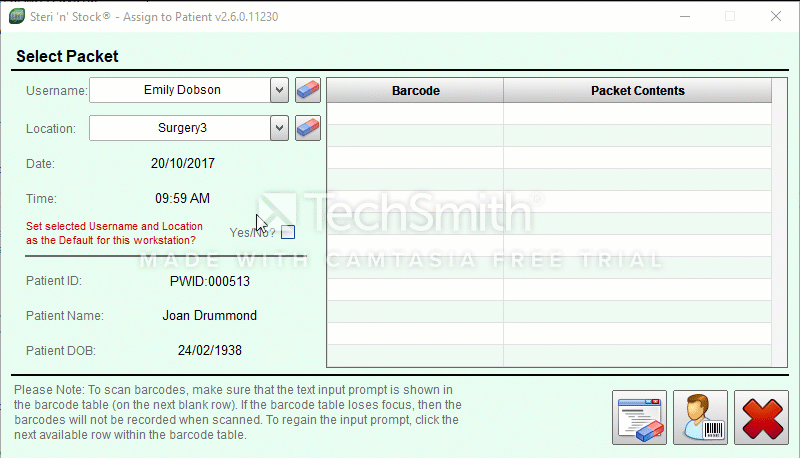Click the Packet Contents column header

[x=637, y=91]
